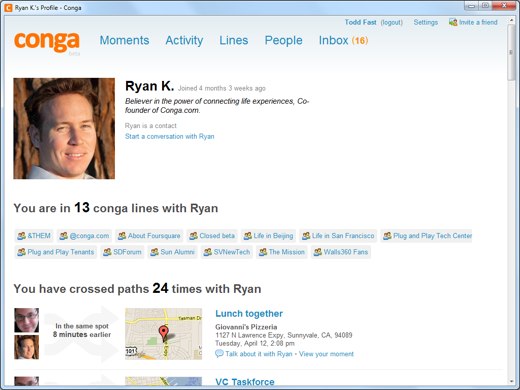Click the Sun Alumni line icon
The height and width of the screenshot is (390, 520).
point(154,252)
